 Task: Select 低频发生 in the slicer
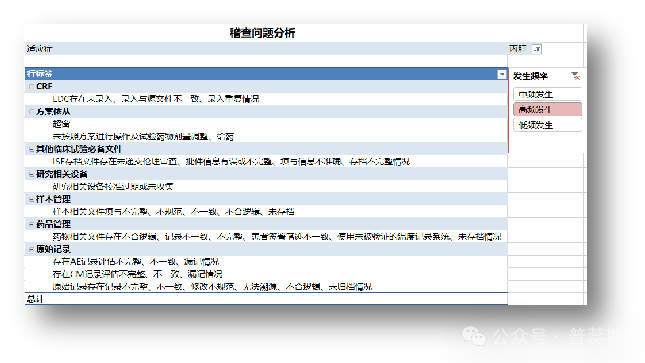click(x=548, y=125)
